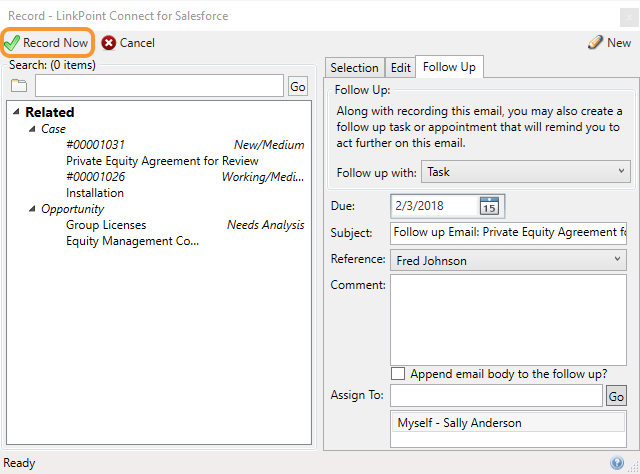Click inside the Comment text area

508,320
